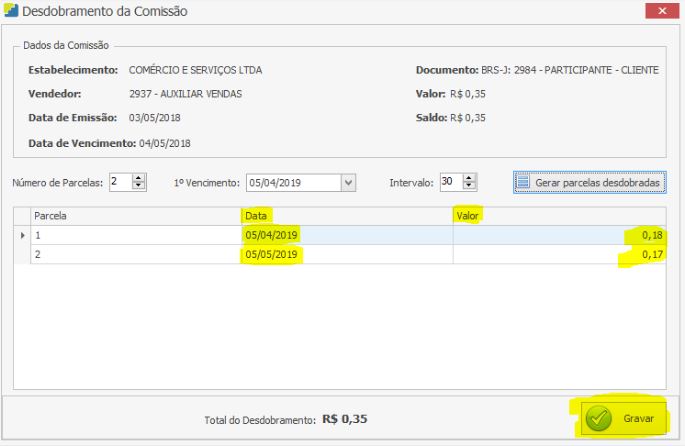Close the Desdobramento da Comissão dialog

661,11
